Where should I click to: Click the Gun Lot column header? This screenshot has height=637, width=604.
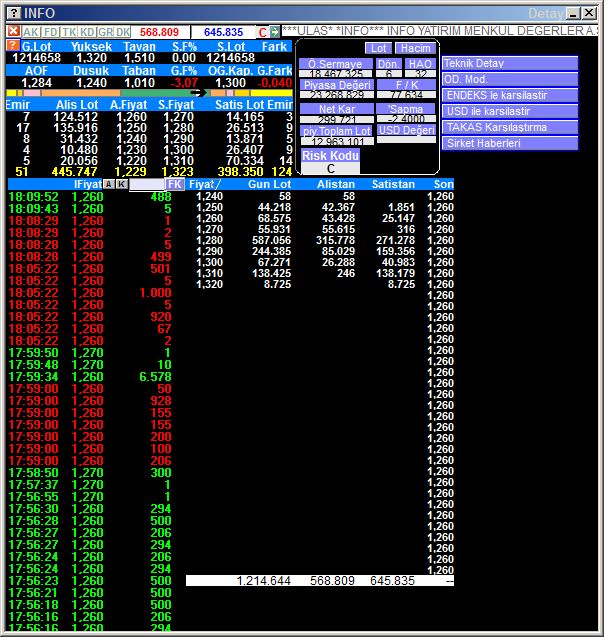[x=269, y=184]
